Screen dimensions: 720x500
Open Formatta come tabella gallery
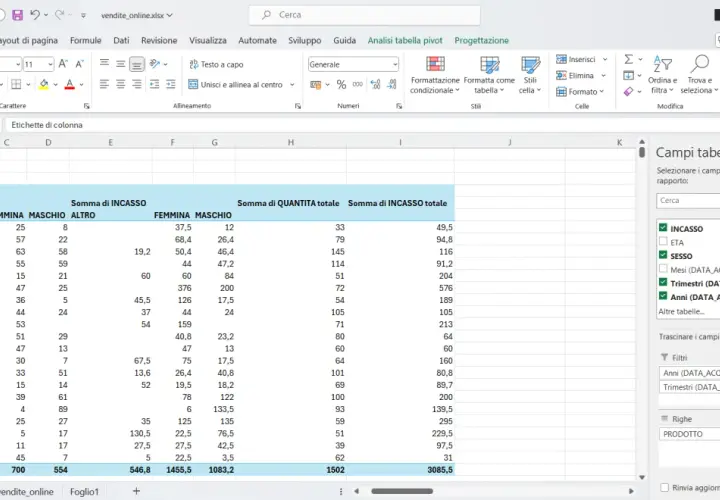(489, 75)
